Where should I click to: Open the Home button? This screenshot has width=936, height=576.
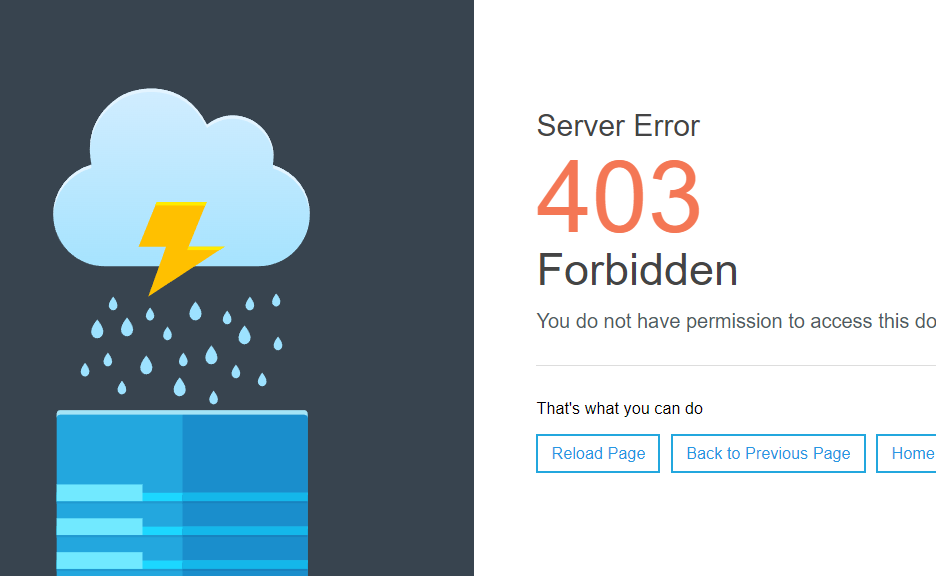pyautogui.click(x=906, y=454)
